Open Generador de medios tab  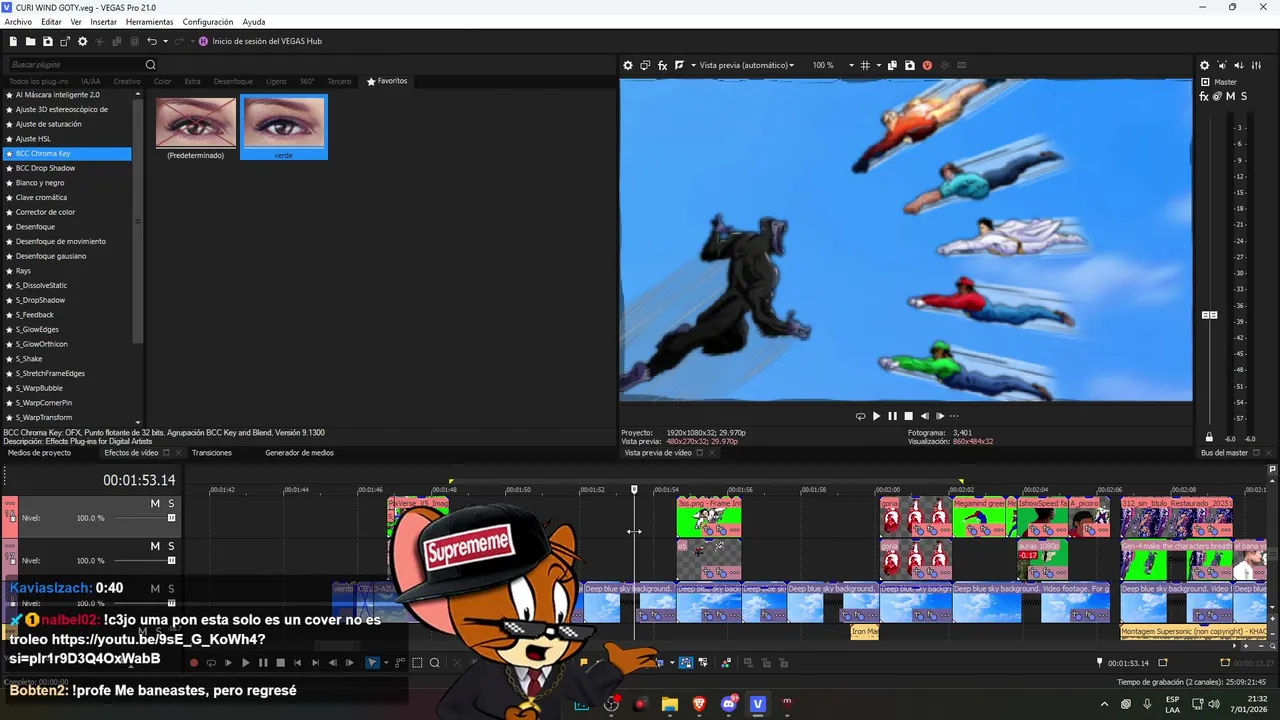point(299,453)
